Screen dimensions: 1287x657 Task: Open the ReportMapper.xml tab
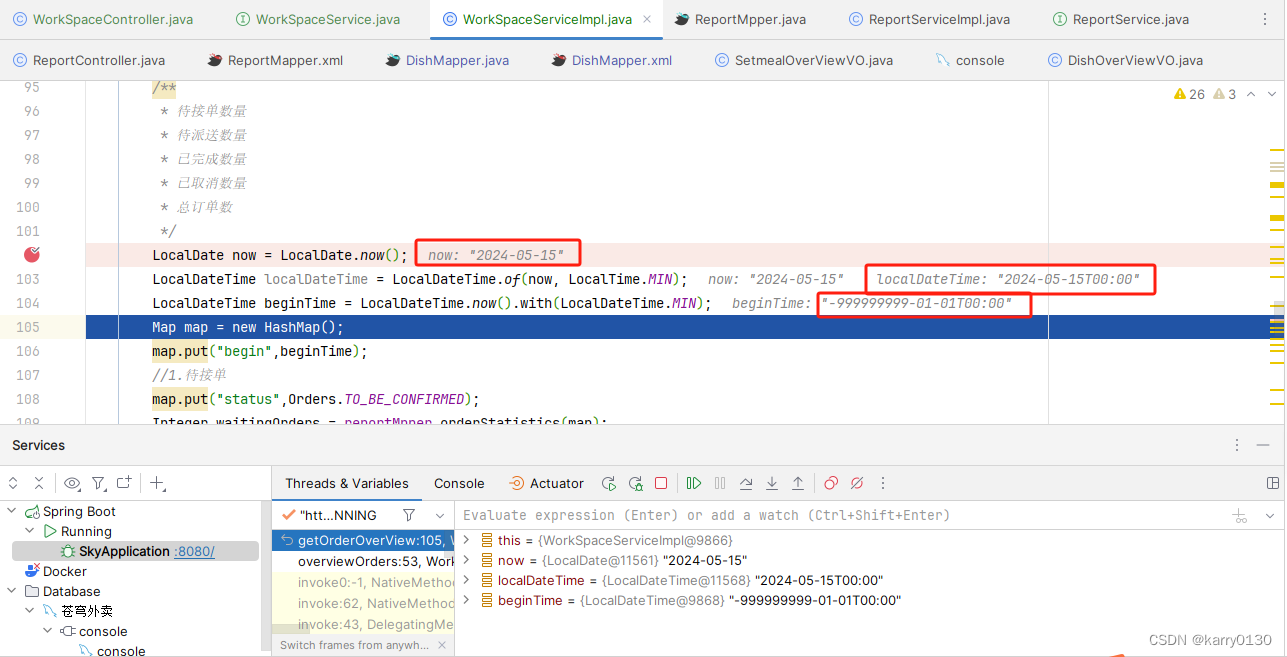(x=275, y=60)
